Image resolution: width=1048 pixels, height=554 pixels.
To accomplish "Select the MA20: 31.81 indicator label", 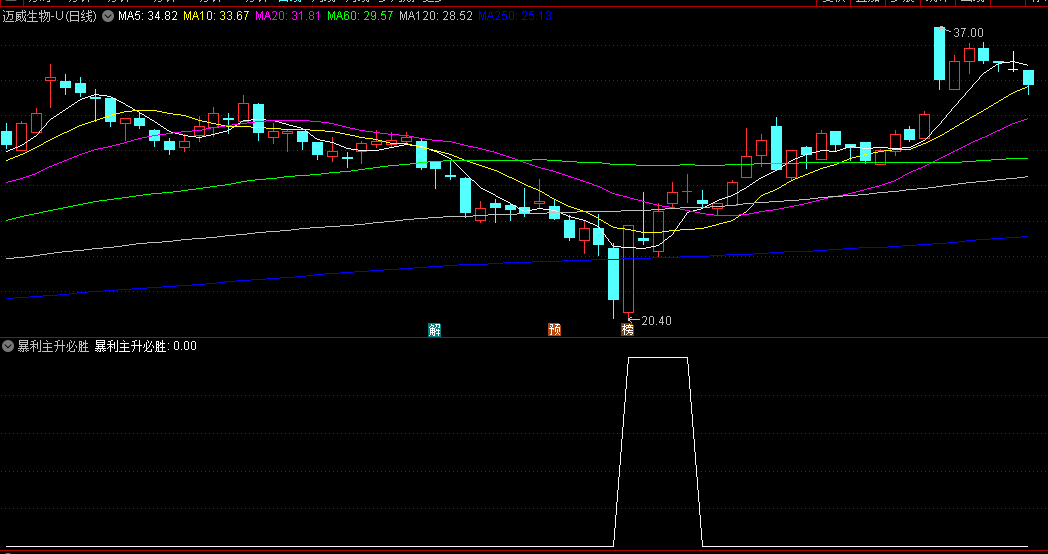I will click(288, 16).
